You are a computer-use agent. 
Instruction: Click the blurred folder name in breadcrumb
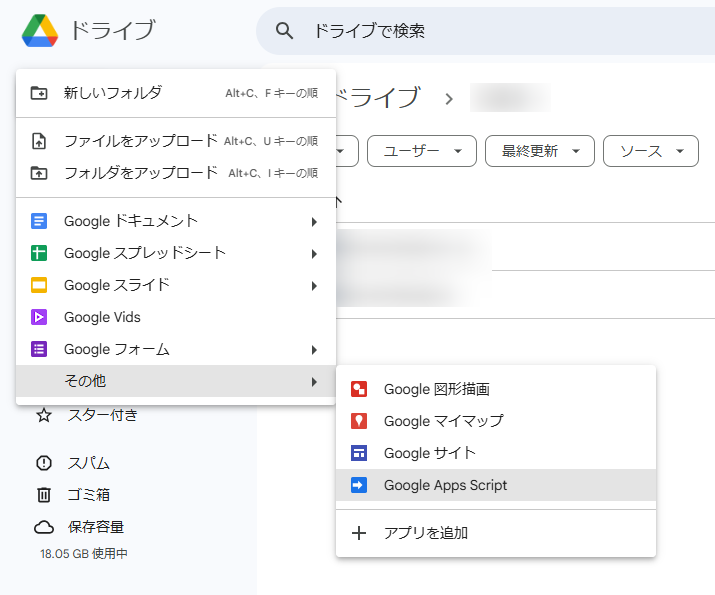(510, 98)
